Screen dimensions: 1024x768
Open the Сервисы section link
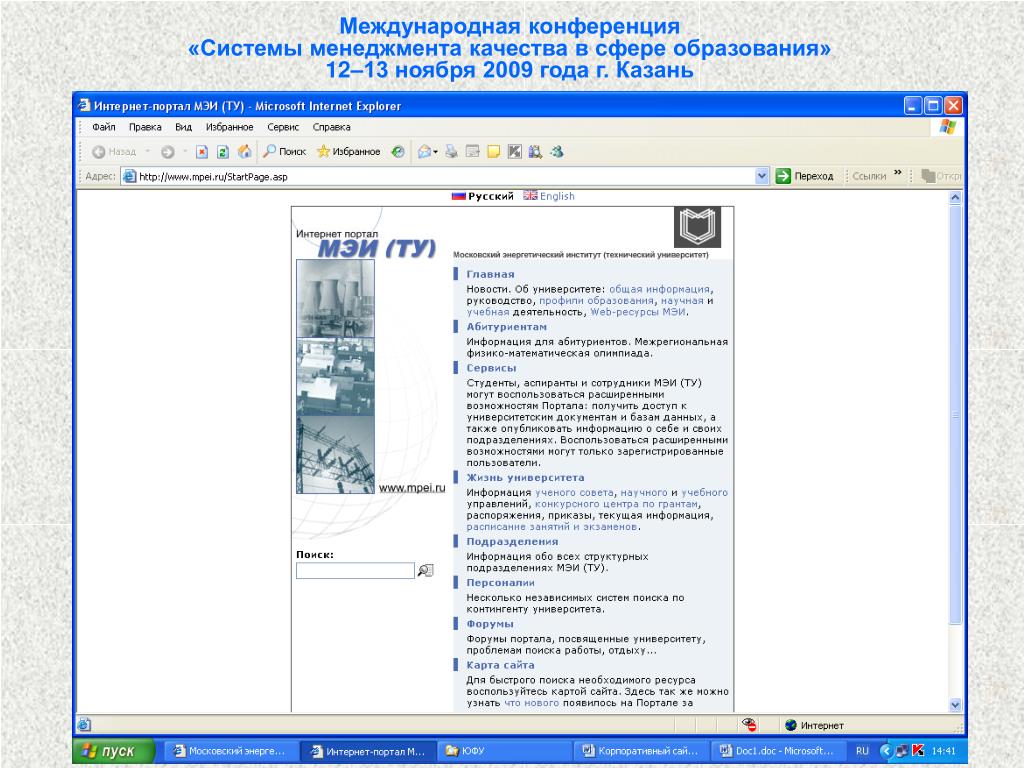(x=491, y=368)
